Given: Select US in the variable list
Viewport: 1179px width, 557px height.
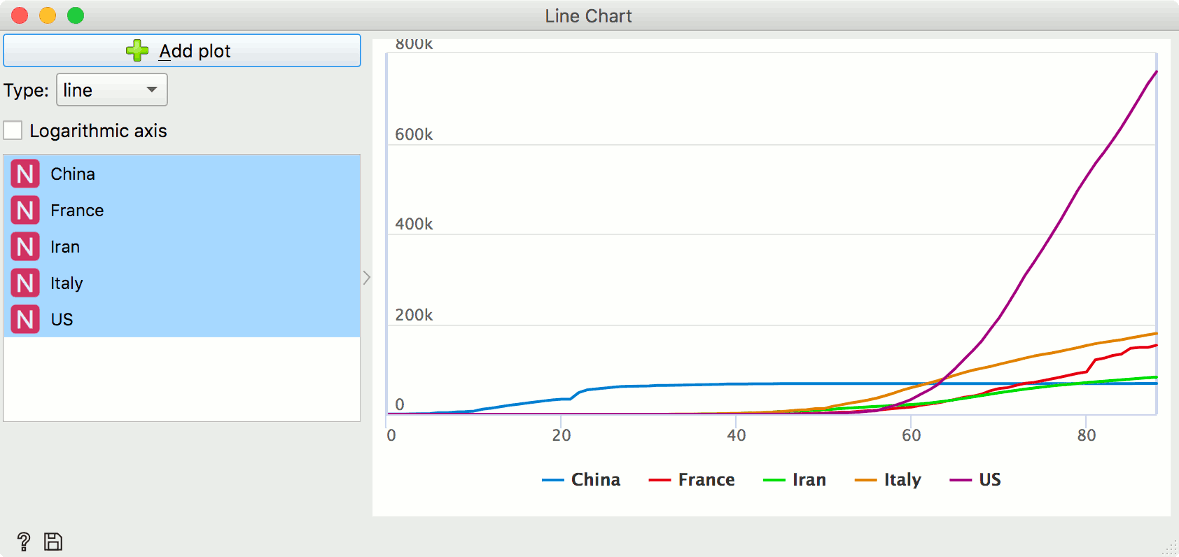Looking at the screenshot, I should point(182,319).
